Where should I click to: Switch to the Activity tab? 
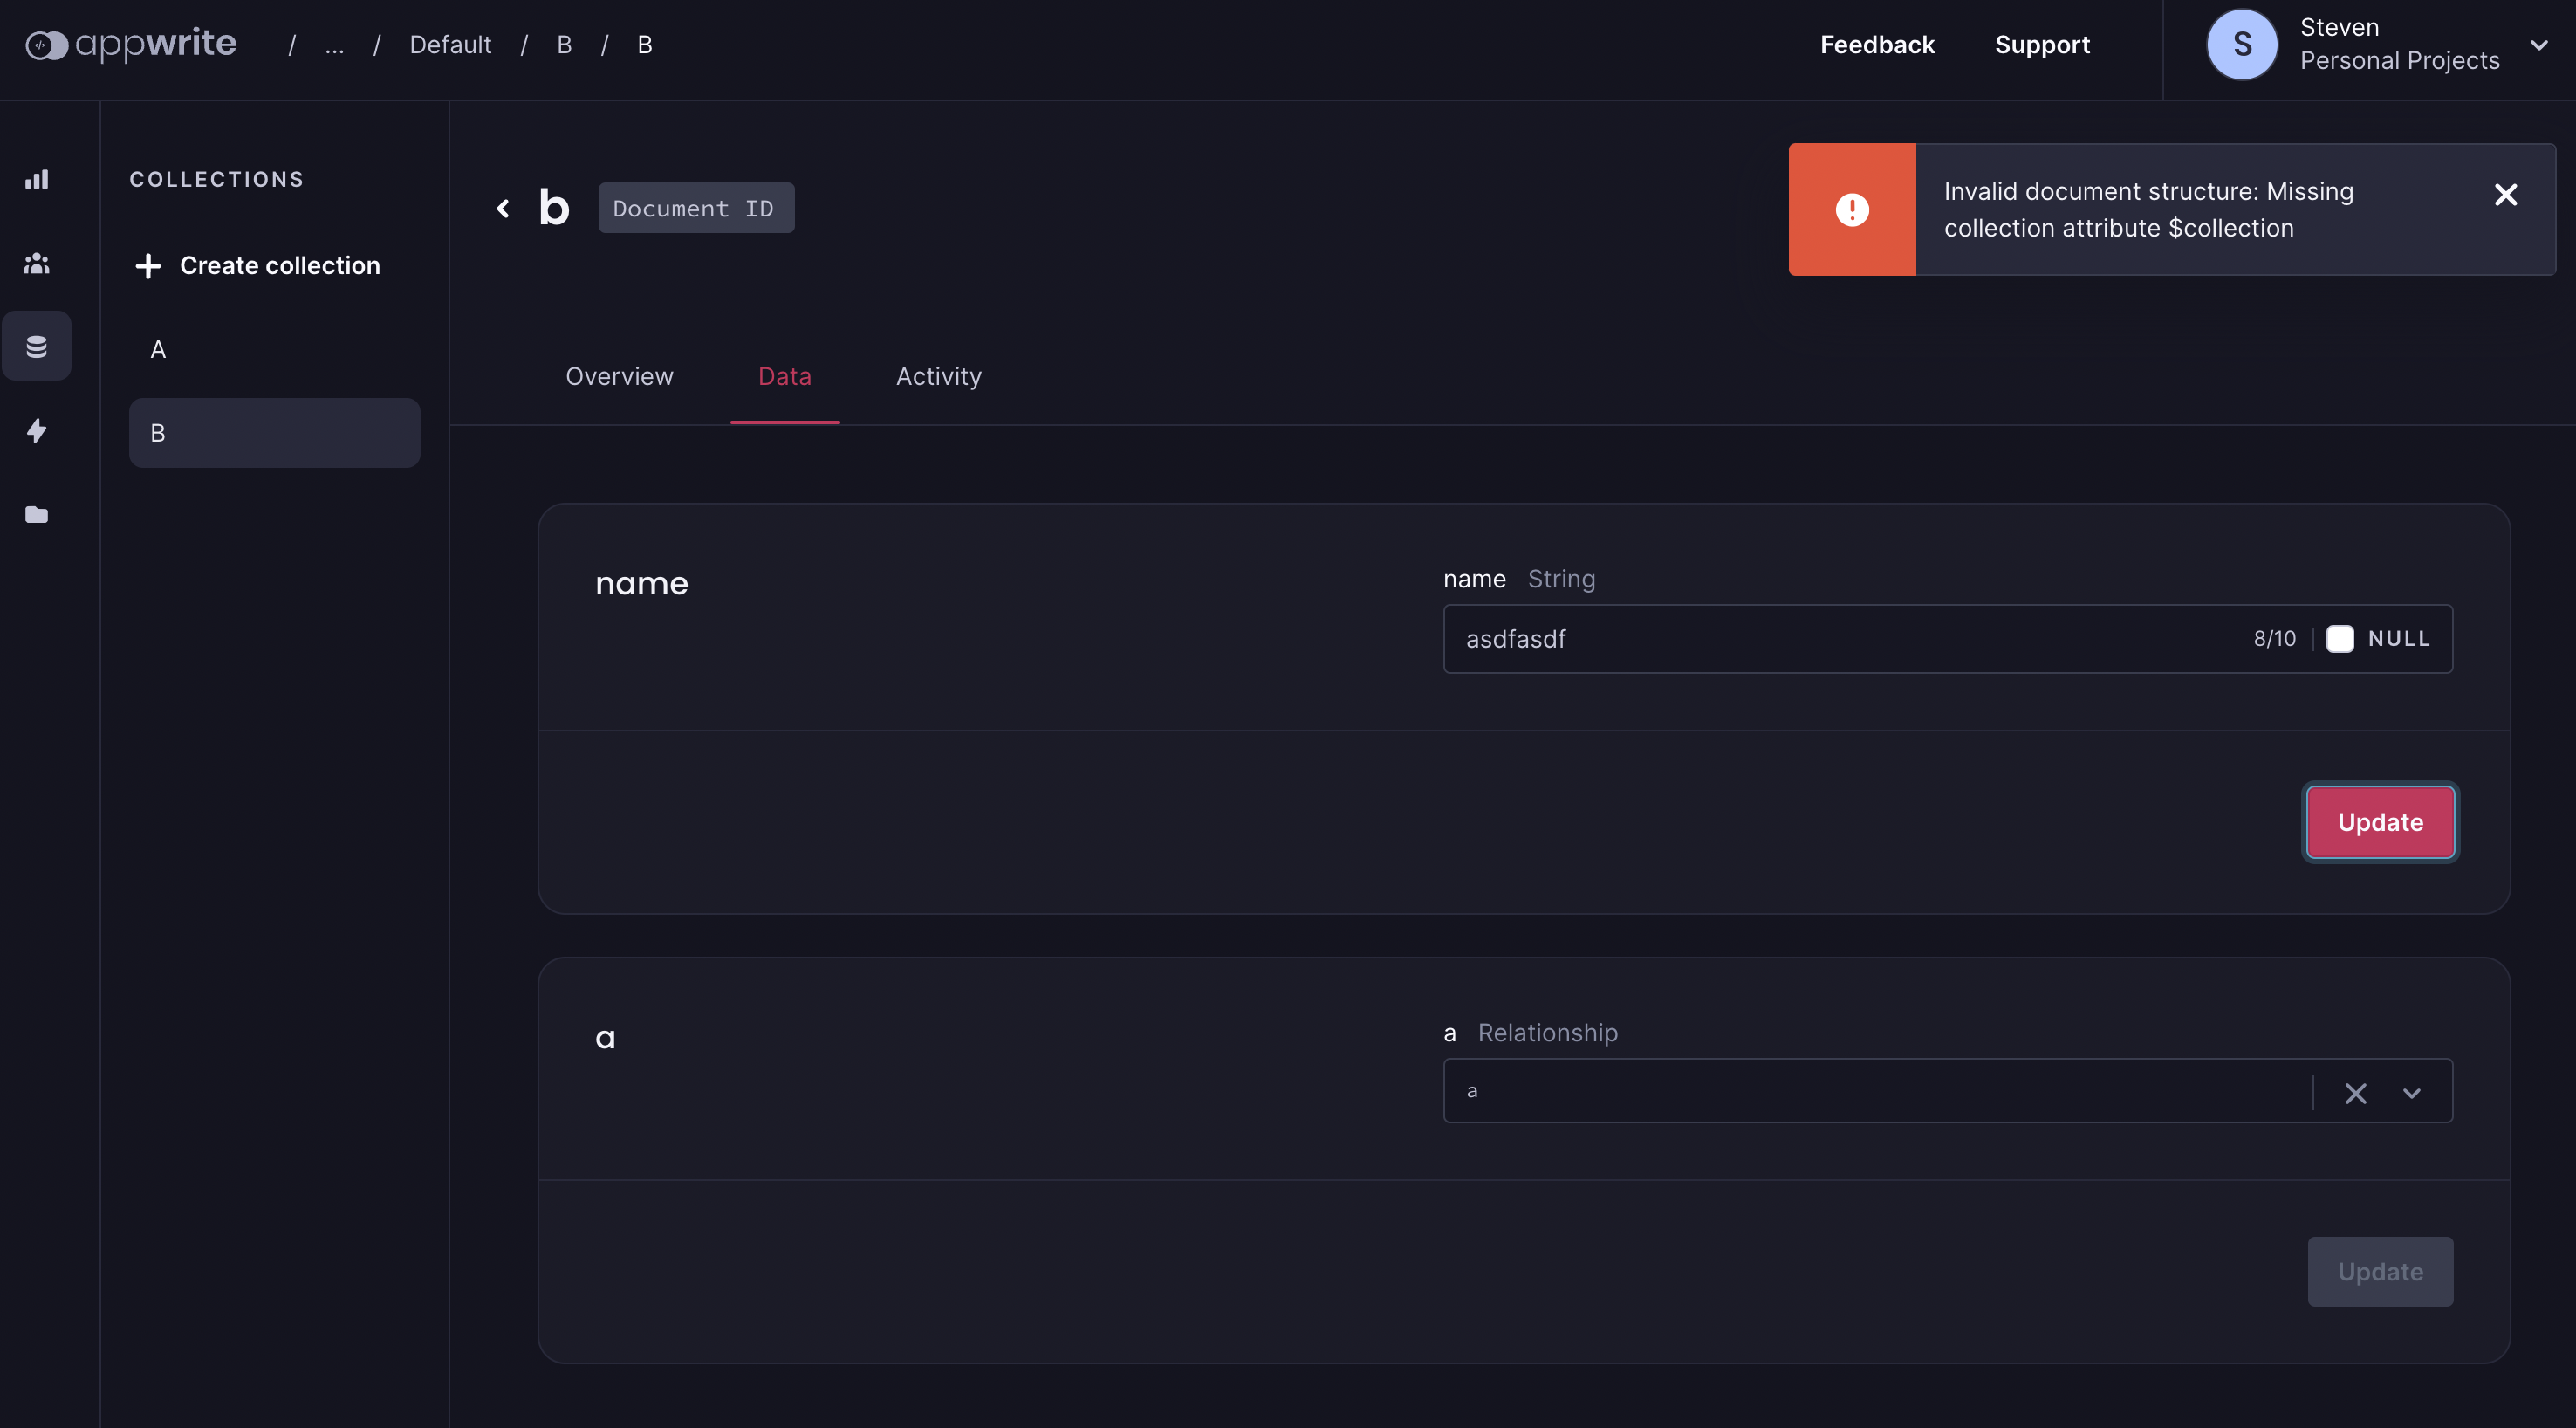click(x=938, y=376)
